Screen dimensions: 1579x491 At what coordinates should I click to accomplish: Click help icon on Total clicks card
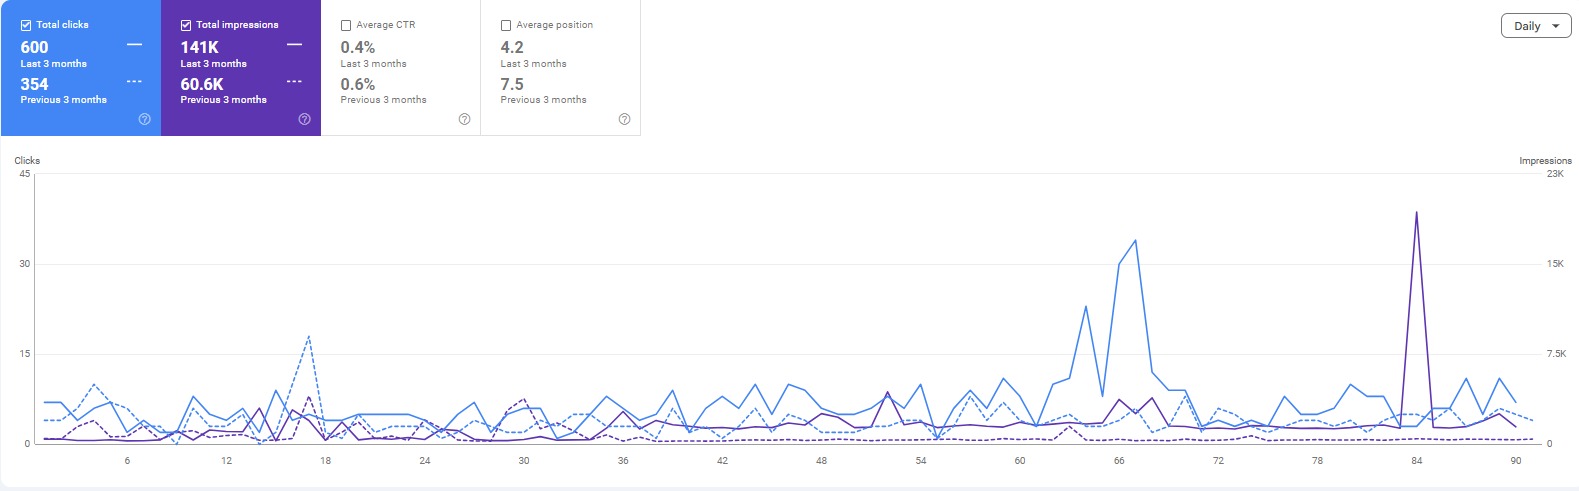[144, 119]
